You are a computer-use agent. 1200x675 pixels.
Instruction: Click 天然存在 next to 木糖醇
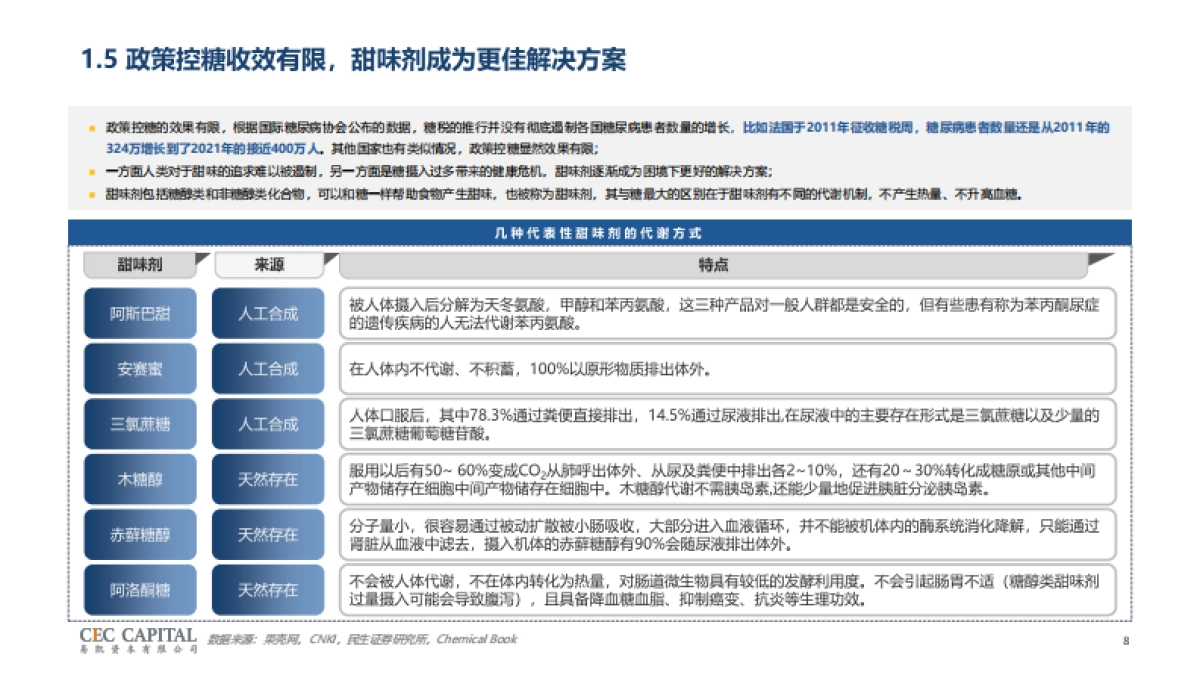click(269, 478)
